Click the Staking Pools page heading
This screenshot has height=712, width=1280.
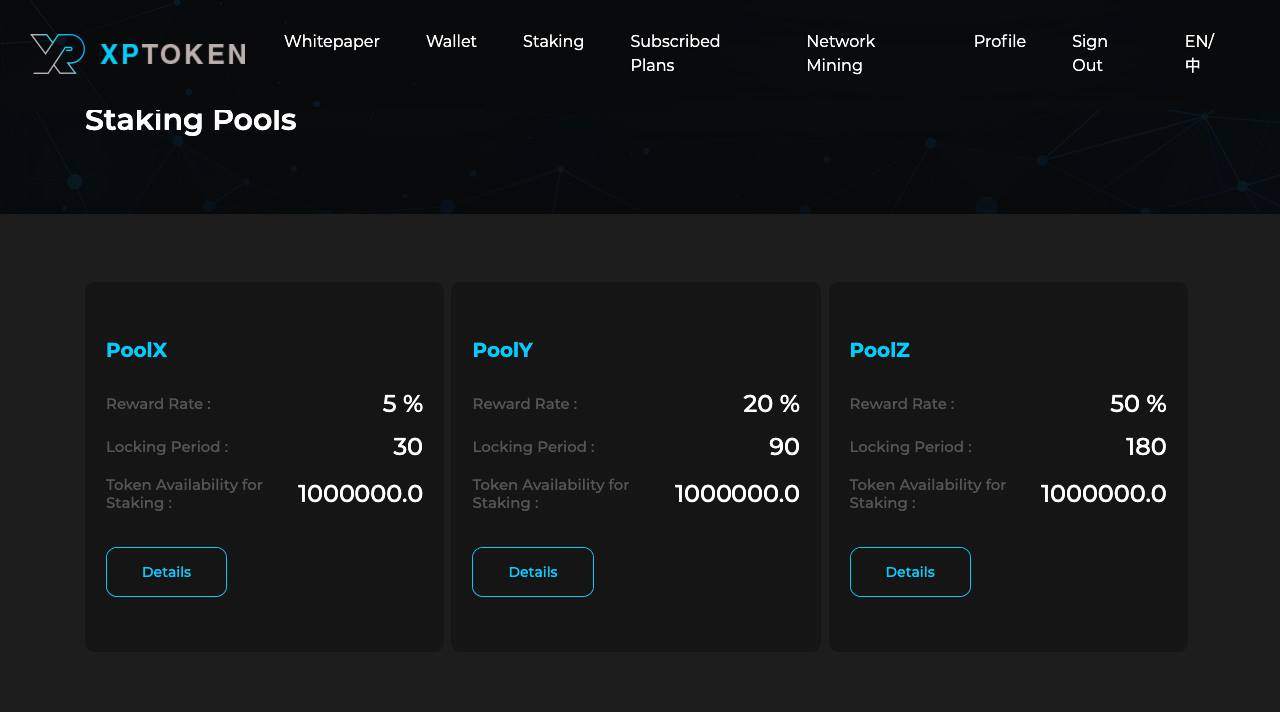tap(190, 120)
